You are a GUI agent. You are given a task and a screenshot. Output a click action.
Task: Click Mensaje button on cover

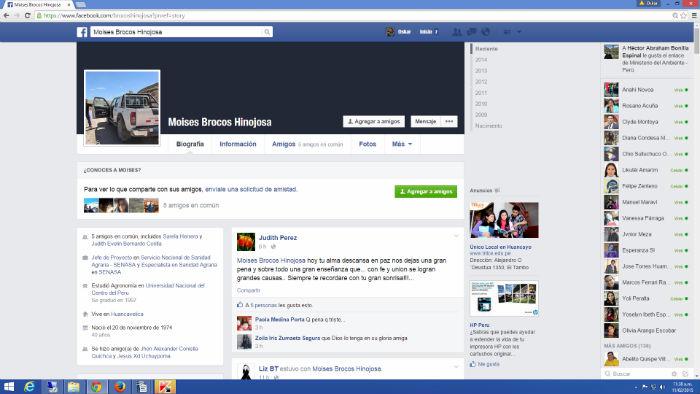pyautogui.click(x=425, y=121)
